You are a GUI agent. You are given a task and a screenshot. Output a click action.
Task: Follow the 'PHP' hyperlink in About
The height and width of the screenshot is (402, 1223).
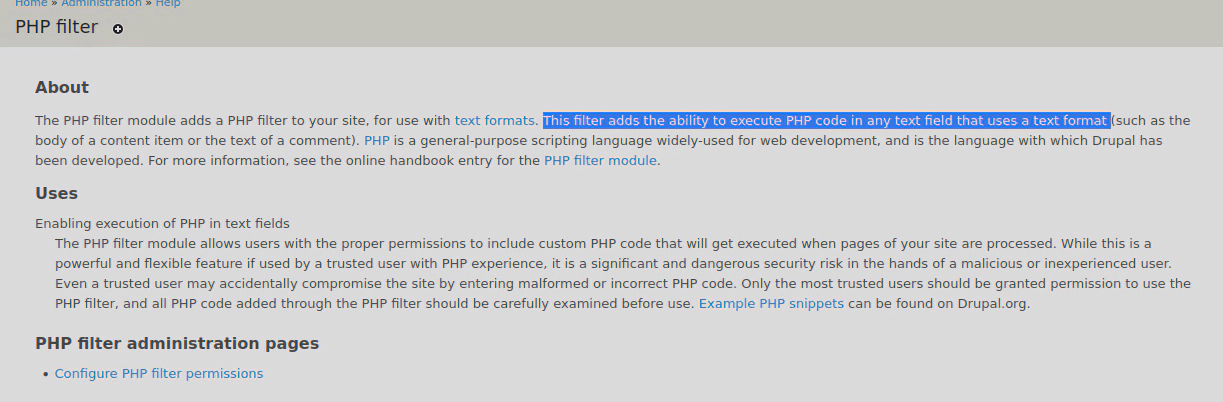click(x=377, y=140)
